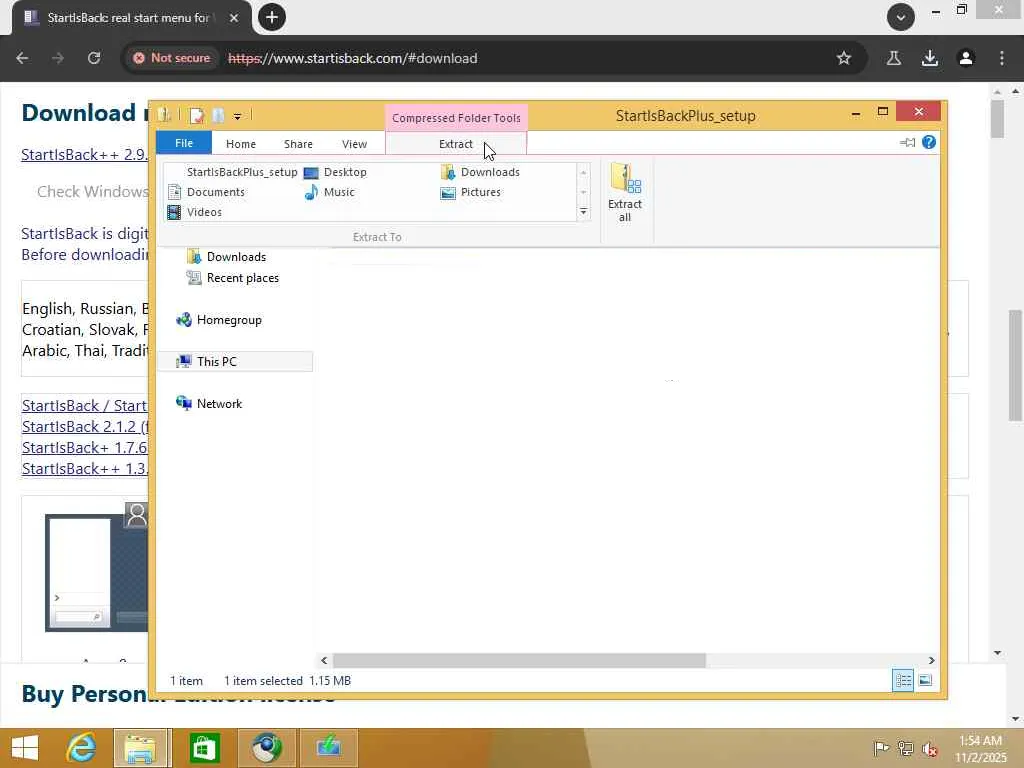
Task: Open the File tab in Explorer
Action: pyautogui.click(x=184, y=143)
